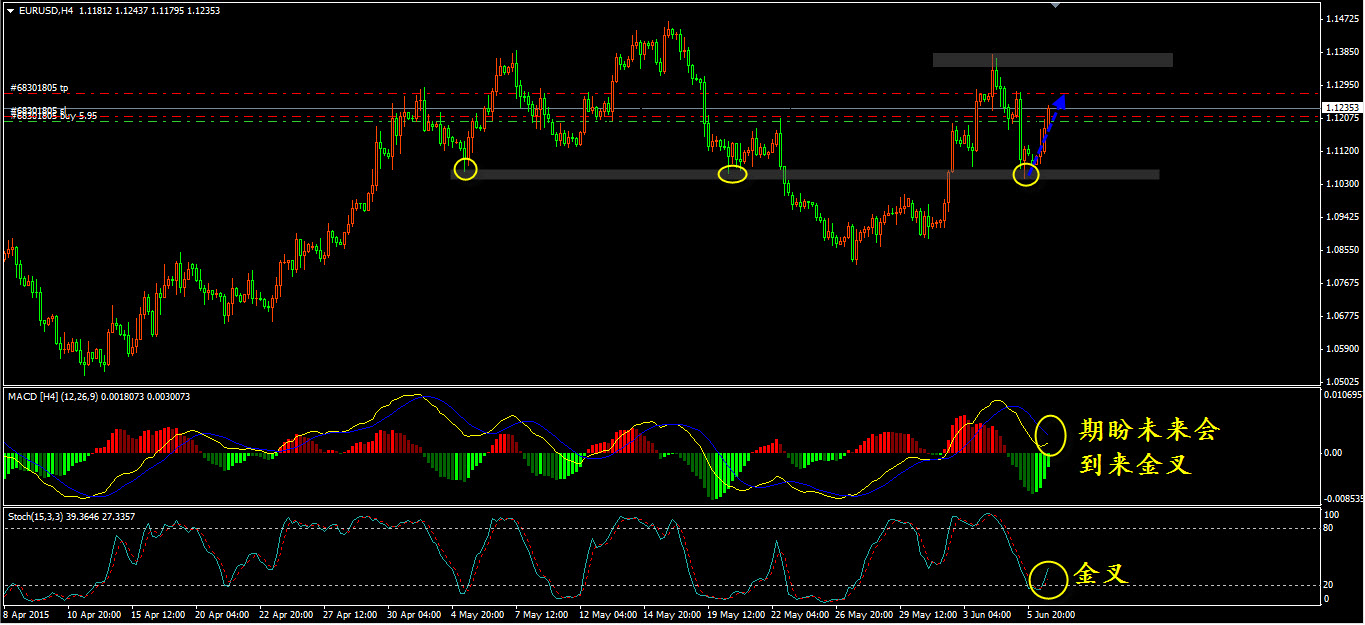
Task: Click price scale value 1.12950
Action: click(x=1342, y=85)
